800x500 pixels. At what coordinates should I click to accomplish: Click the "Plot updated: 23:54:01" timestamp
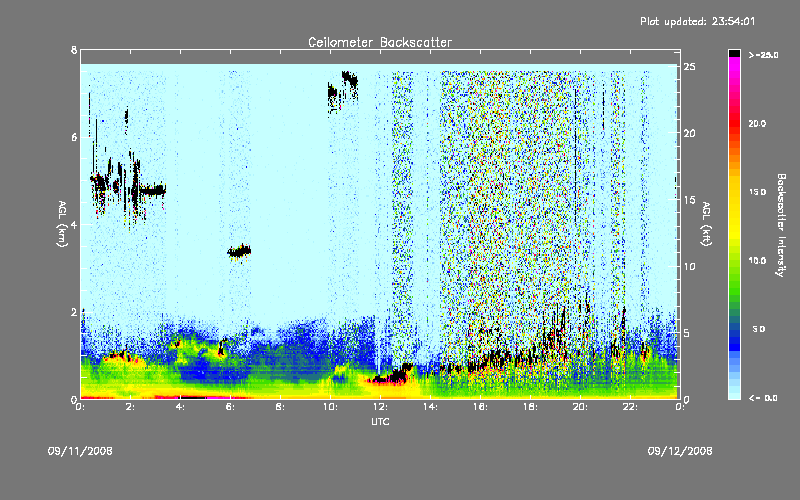[x=697, y=21]
